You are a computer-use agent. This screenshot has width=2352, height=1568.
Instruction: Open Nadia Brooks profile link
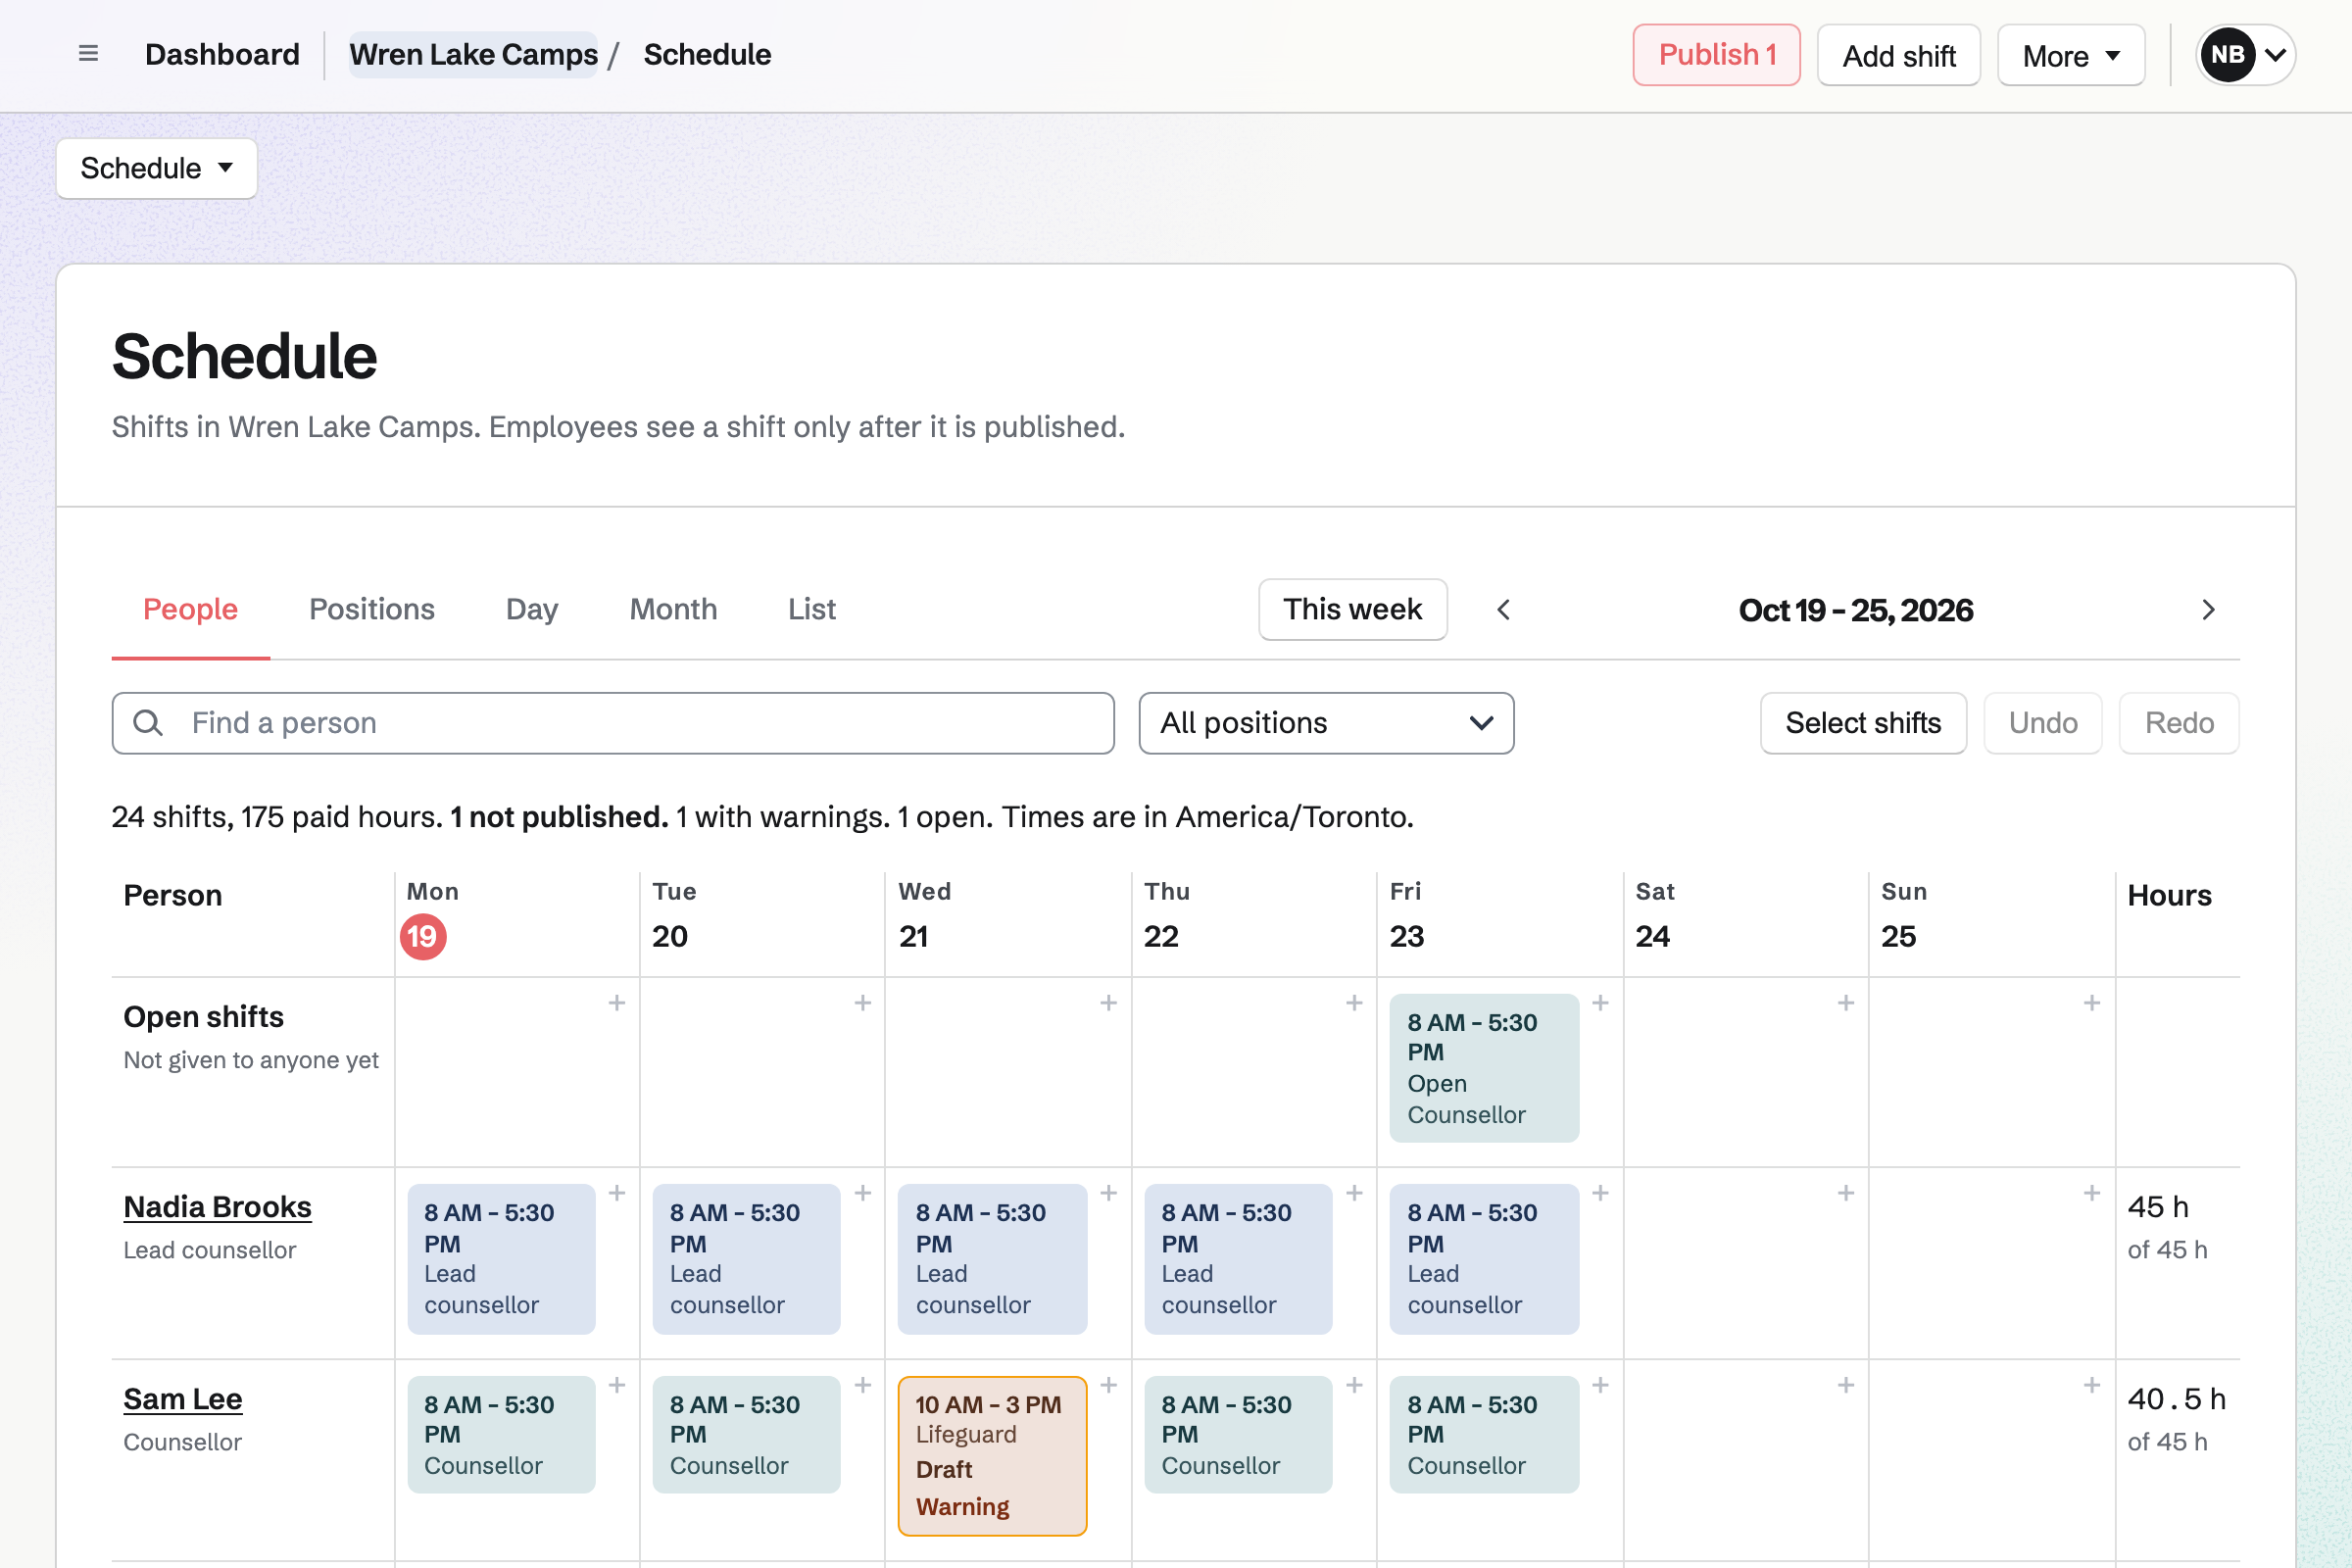217,1207
